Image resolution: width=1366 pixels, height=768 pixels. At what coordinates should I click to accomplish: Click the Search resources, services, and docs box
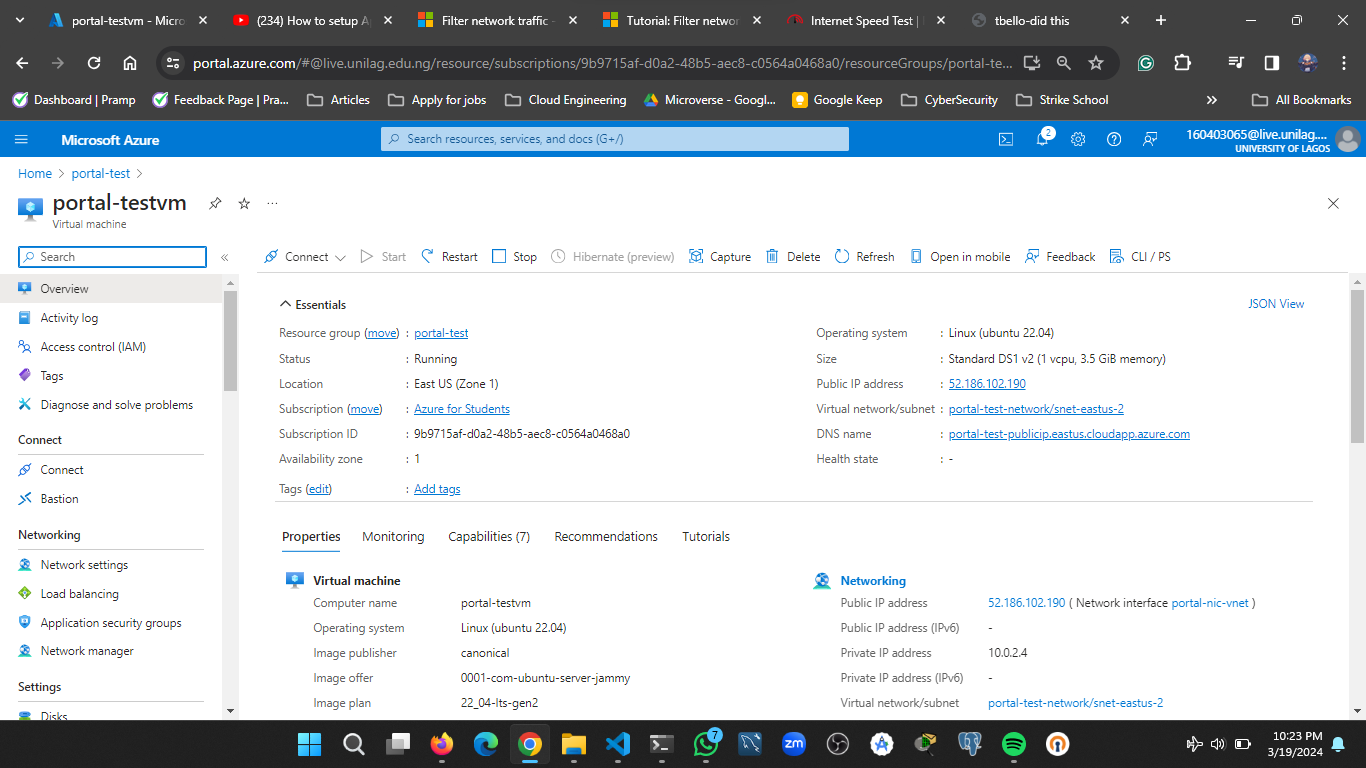coord(615,139)
